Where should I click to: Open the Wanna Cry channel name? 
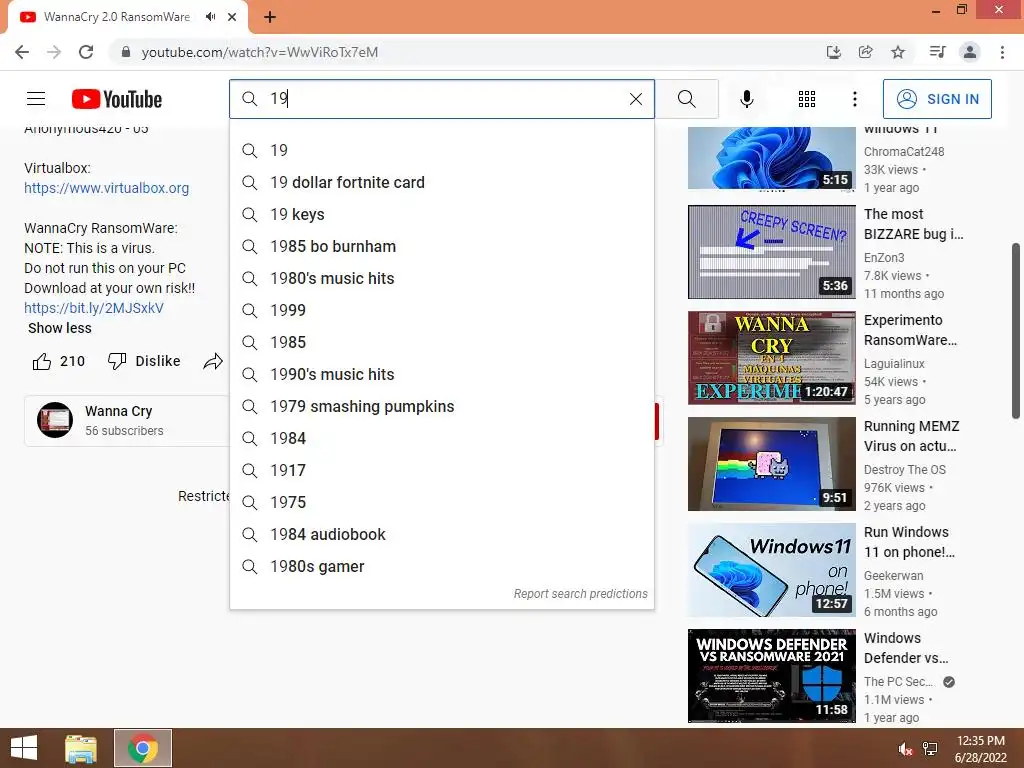[x=118, y=411]
